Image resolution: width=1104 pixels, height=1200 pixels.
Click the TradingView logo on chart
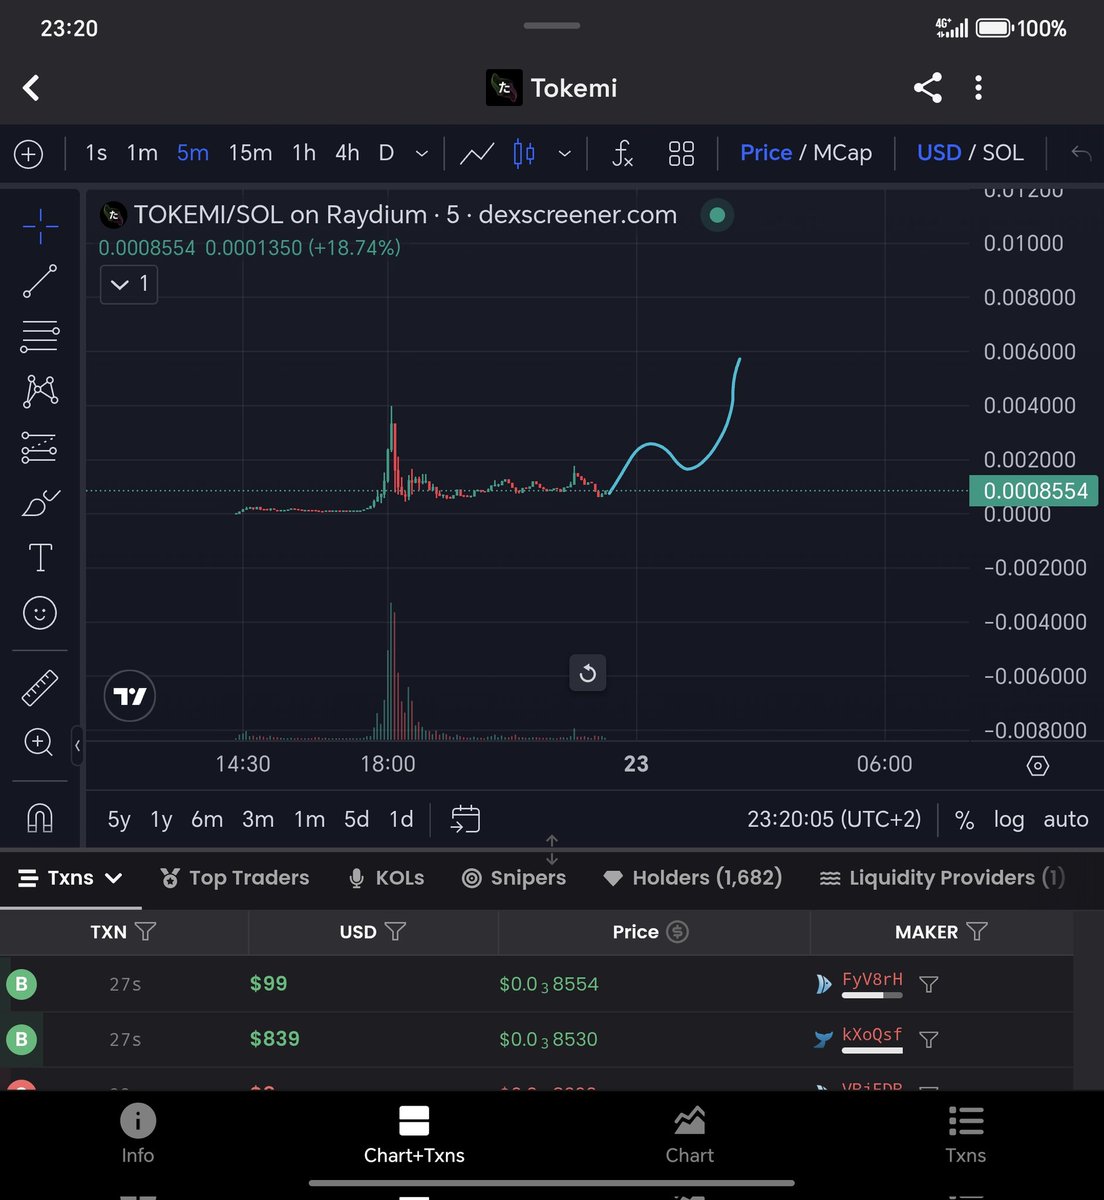coord(130,696)
